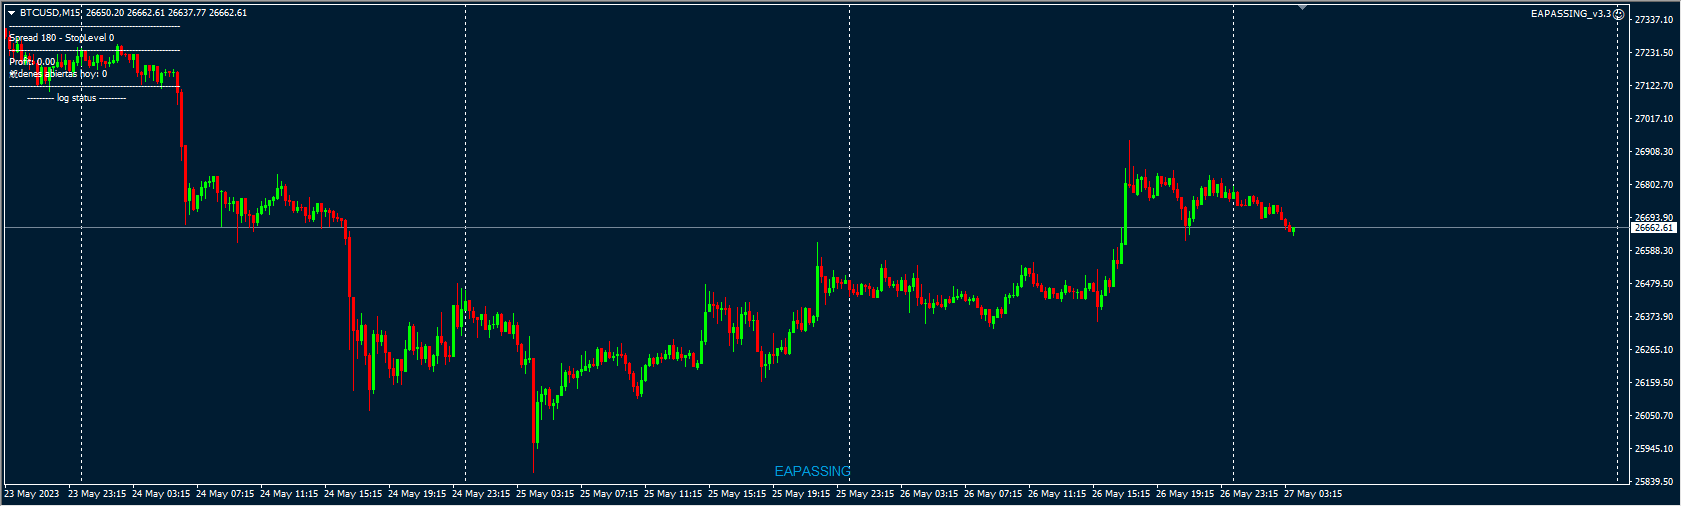
Task: Click the '25 May 23:15' time label
Action: click(865, 494)
